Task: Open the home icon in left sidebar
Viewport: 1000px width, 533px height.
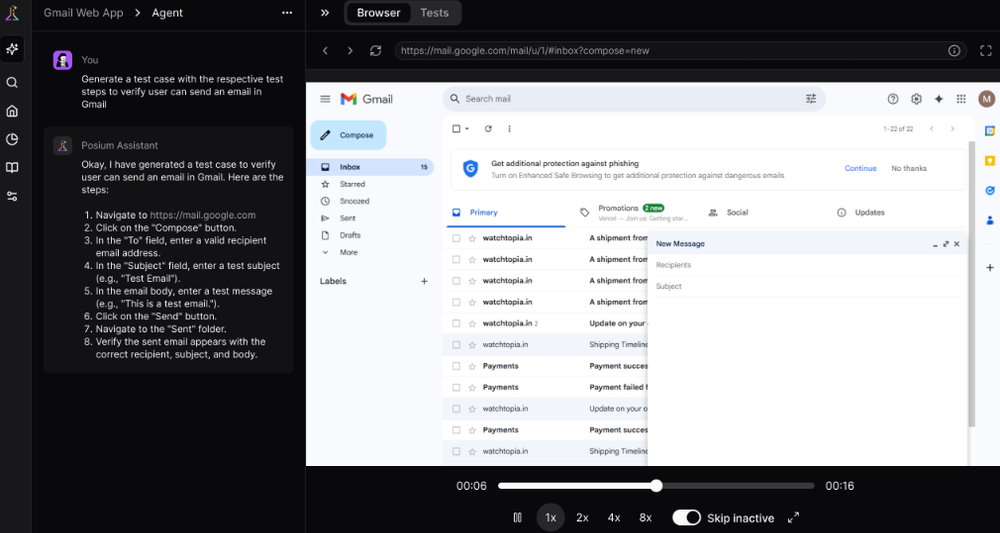Action: point(12,111)
